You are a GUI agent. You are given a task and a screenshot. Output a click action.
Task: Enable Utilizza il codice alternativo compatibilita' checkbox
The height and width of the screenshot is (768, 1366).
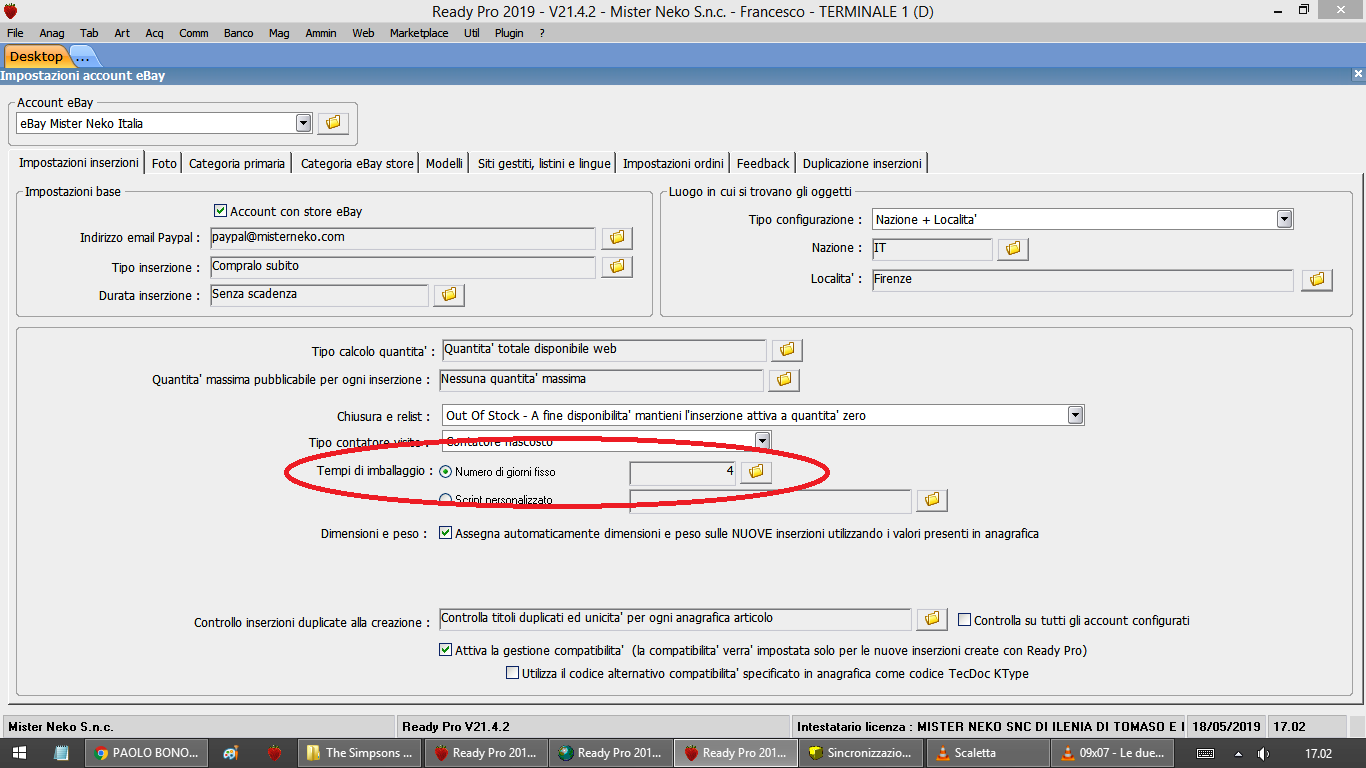(x=513, y=674)
